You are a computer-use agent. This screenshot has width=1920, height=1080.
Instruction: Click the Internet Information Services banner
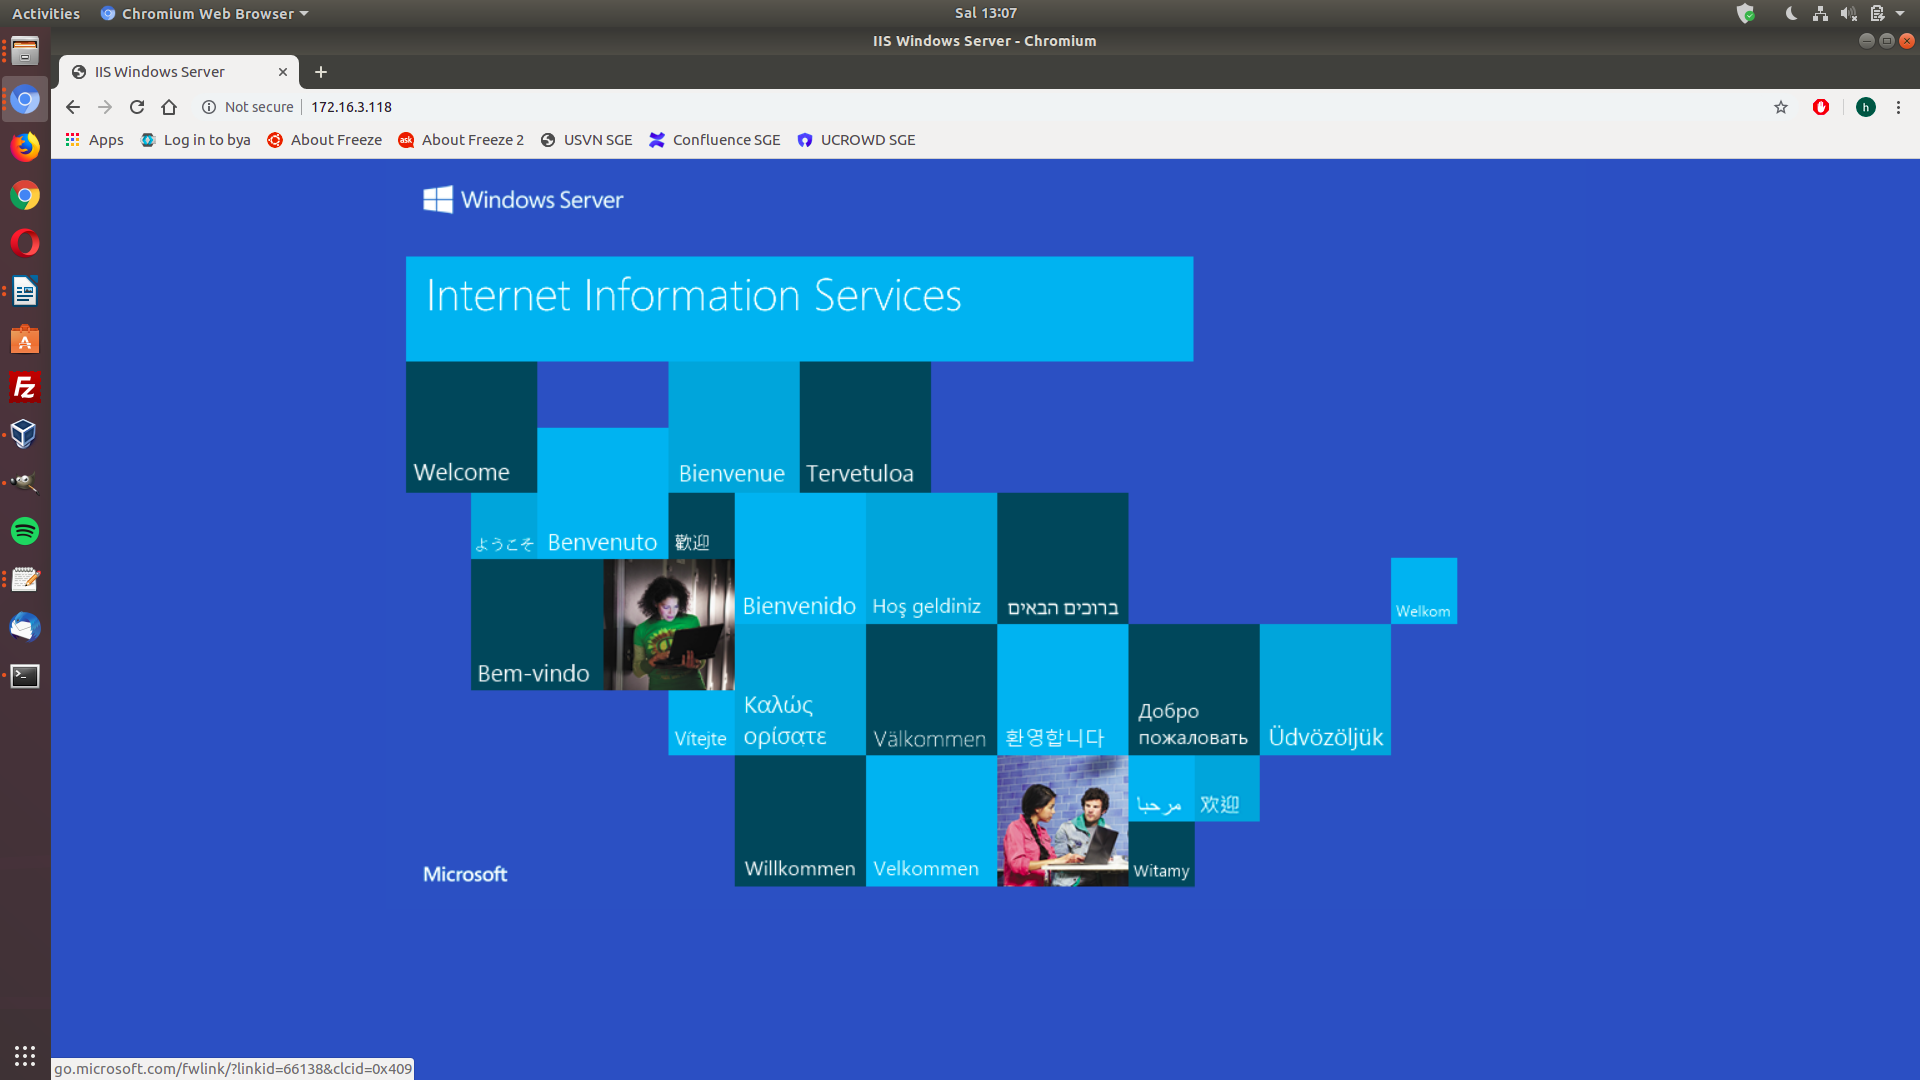point(799,309)
